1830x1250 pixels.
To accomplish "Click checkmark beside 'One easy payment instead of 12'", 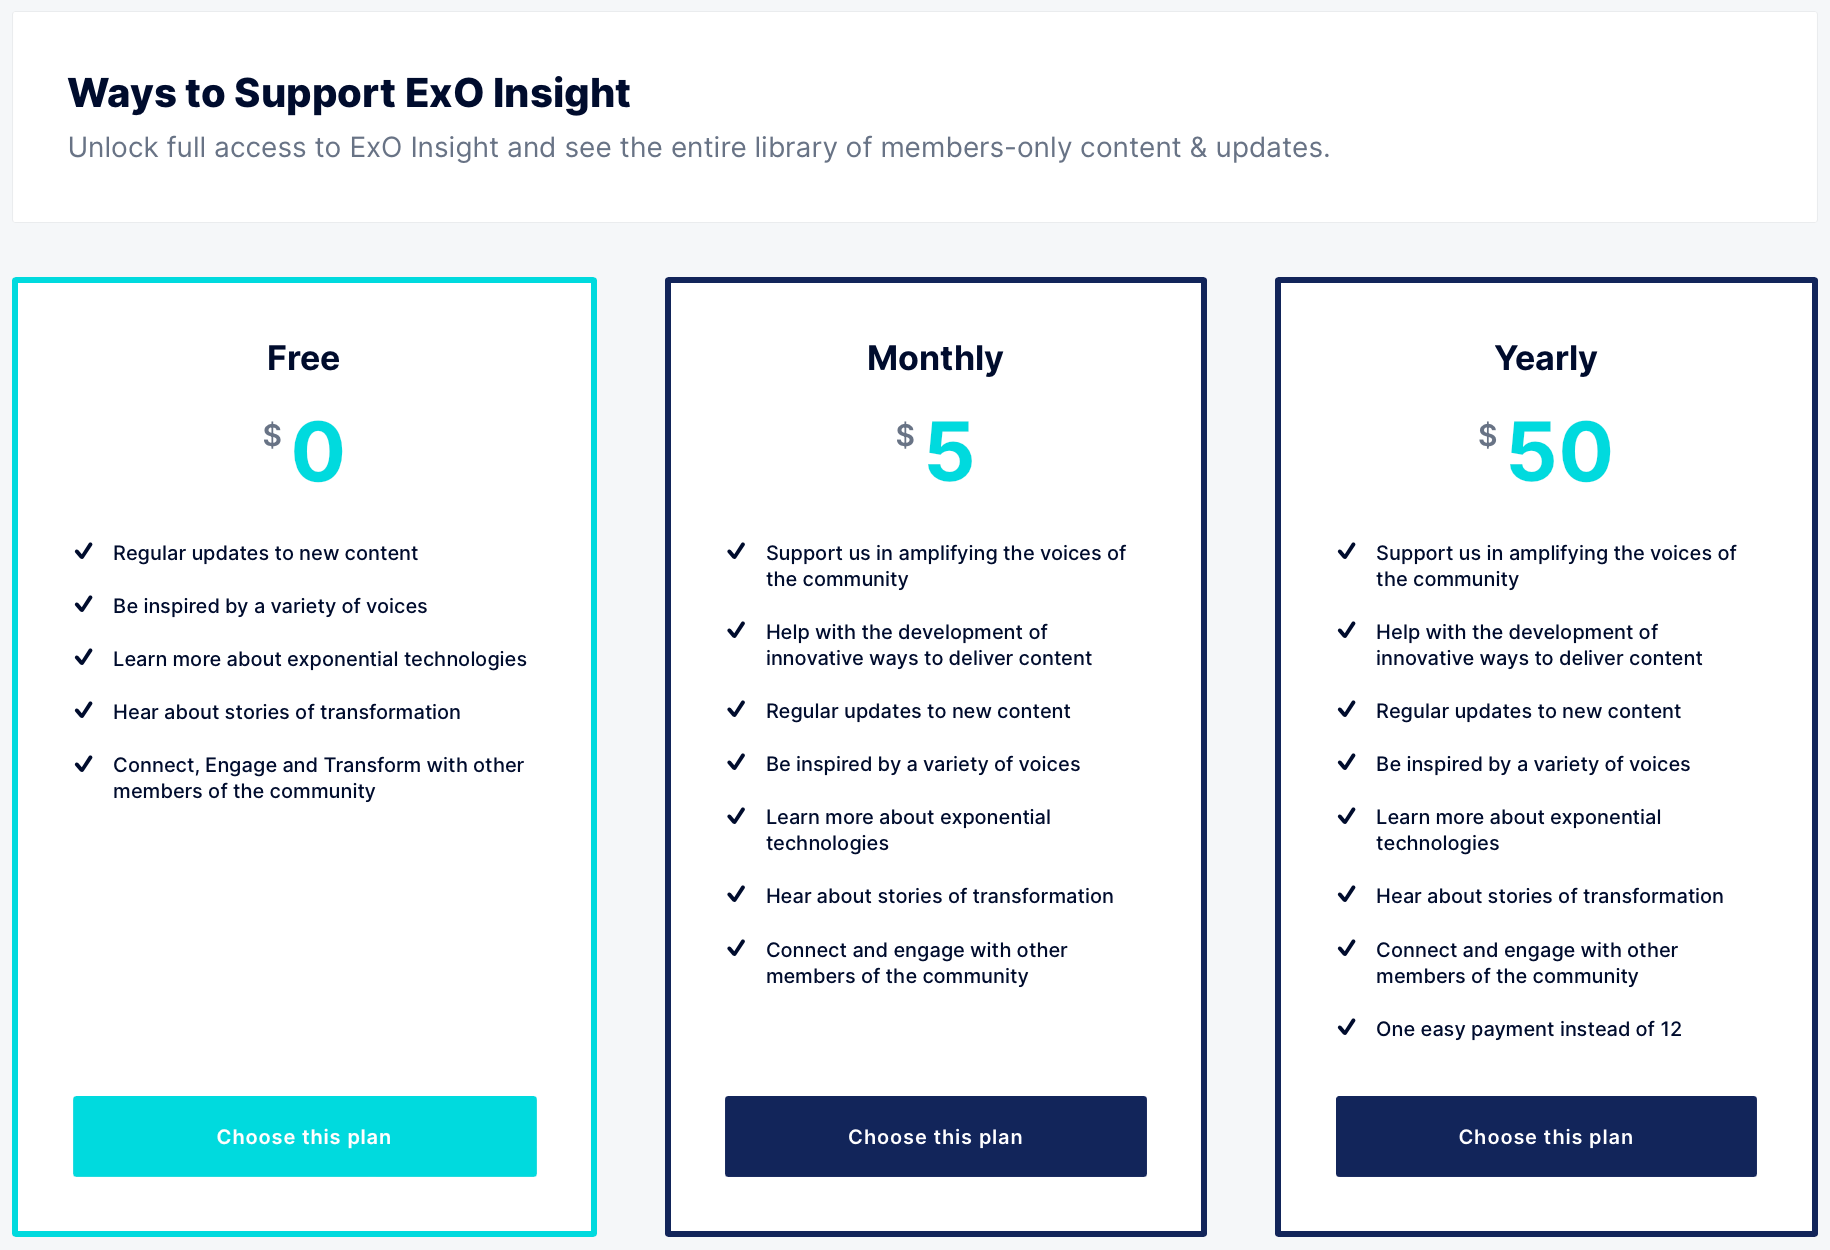I will pyautogui.click(x=1347, y=1027).
